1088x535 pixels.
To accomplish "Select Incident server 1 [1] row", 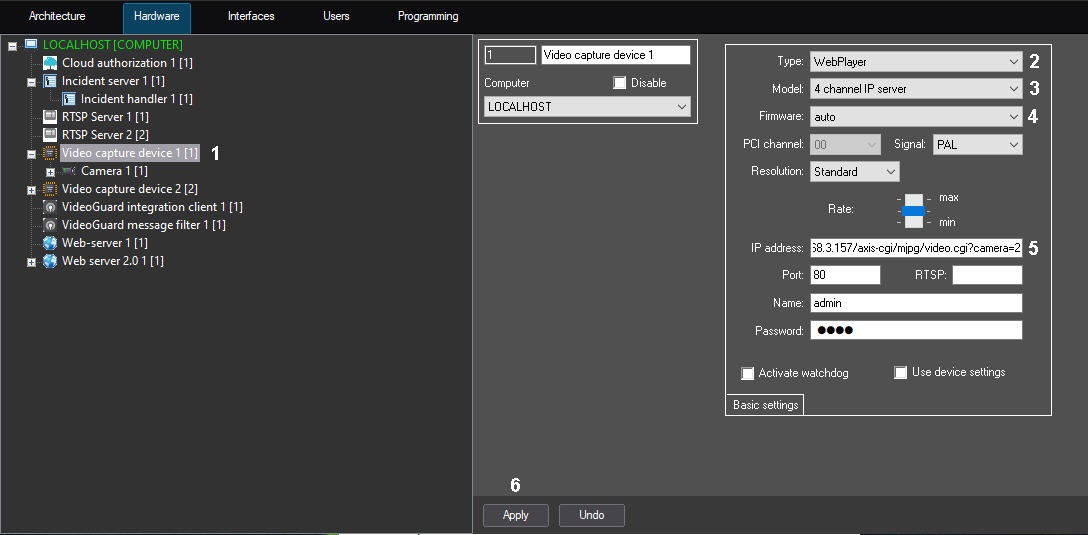I will click(x=112, y=80).
